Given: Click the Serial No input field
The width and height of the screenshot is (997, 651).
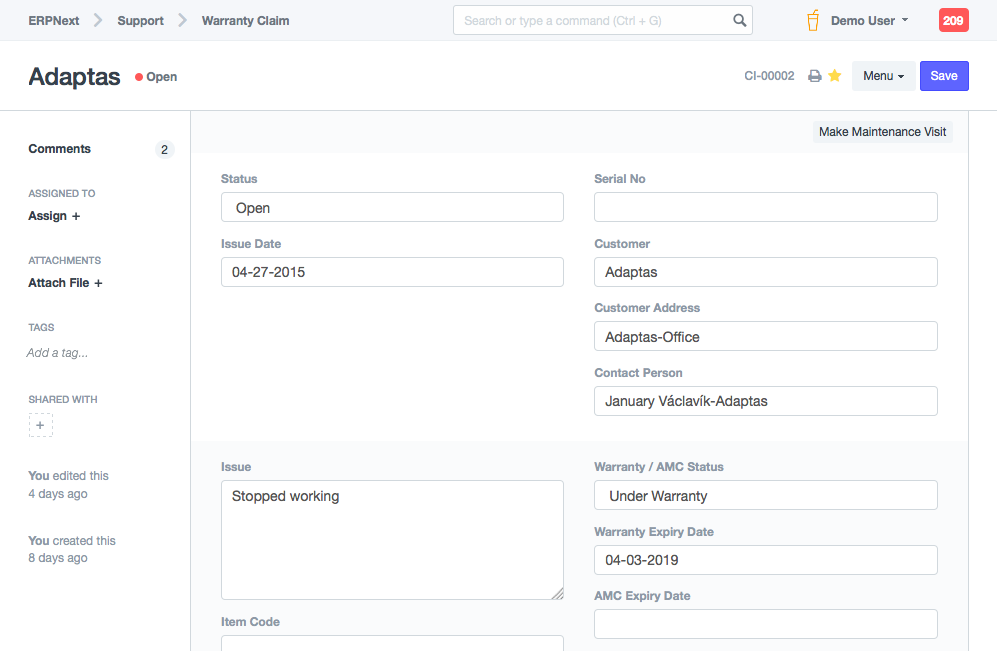Looking at the screenshot, I should coord(765,207).
